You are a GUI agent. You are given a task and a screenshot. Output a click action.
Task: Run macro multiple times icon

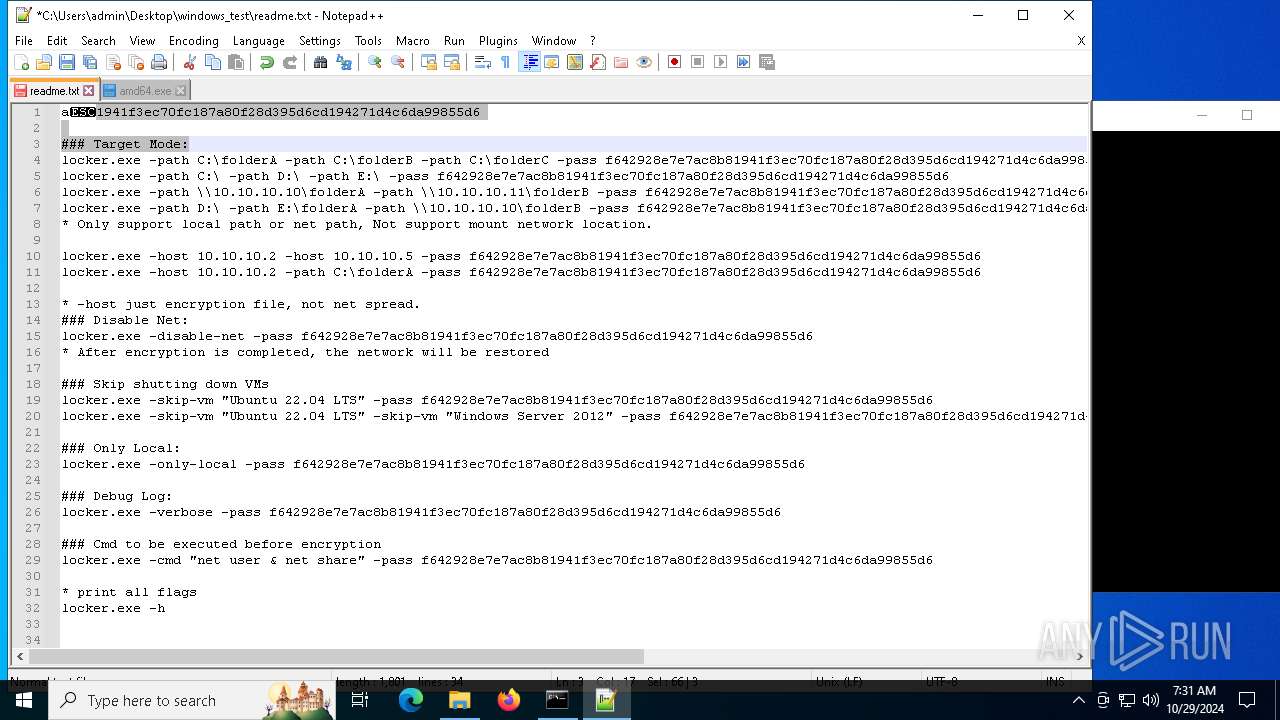click(x=744, y=62)
